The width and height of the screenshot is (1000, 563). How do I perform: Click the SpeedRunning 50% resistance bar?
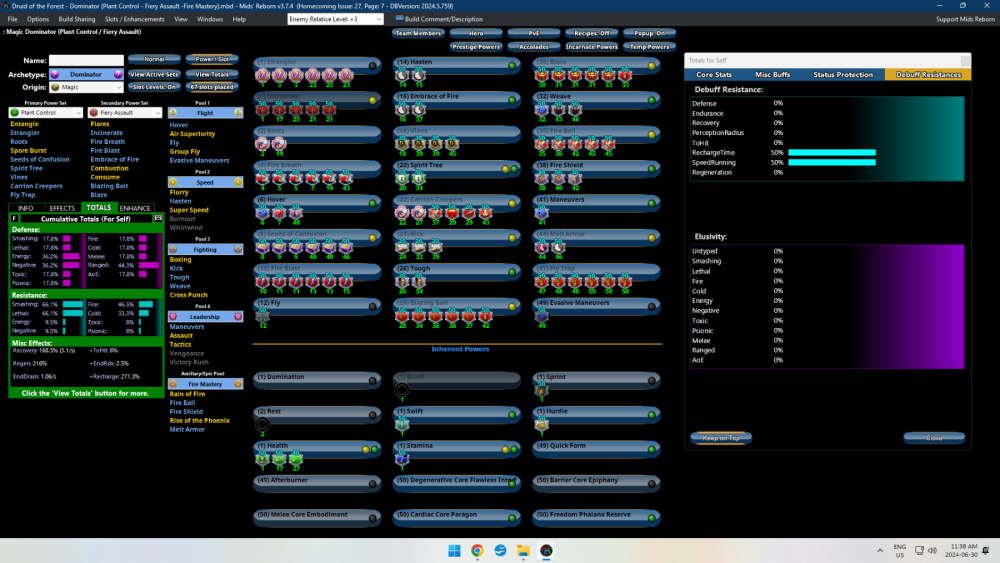(x=832, y=163)
